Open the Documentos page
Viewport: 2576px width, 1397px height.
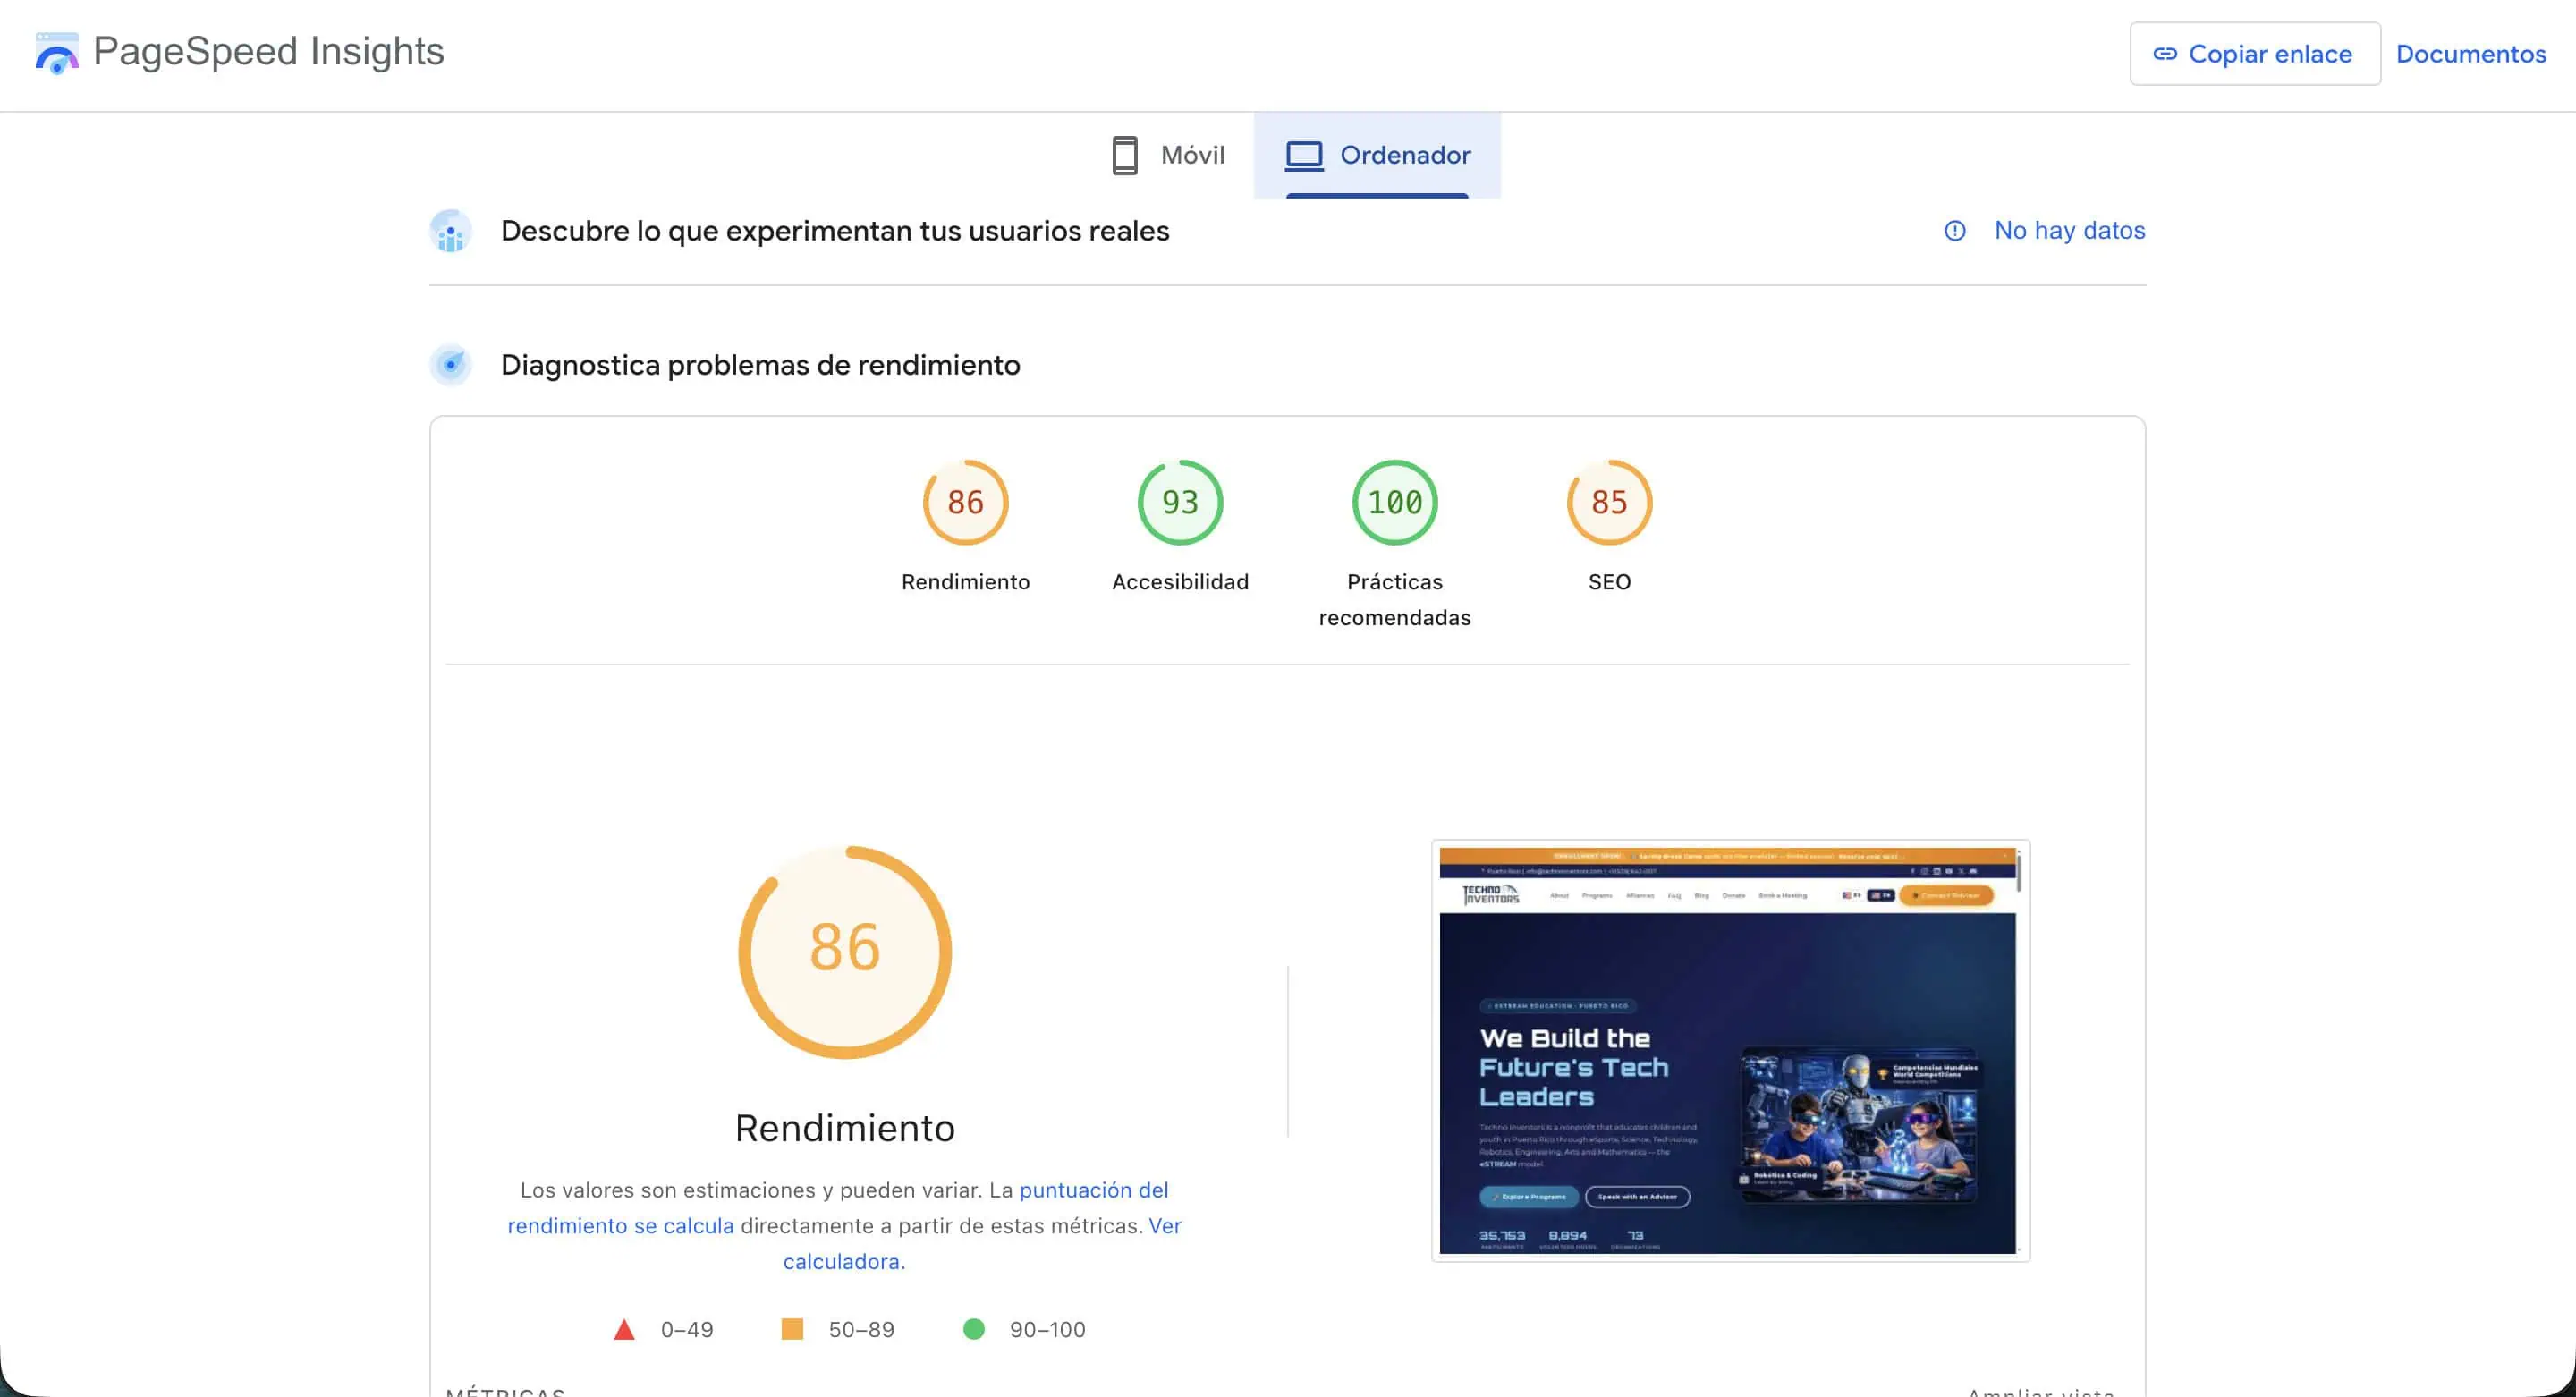2471,55
